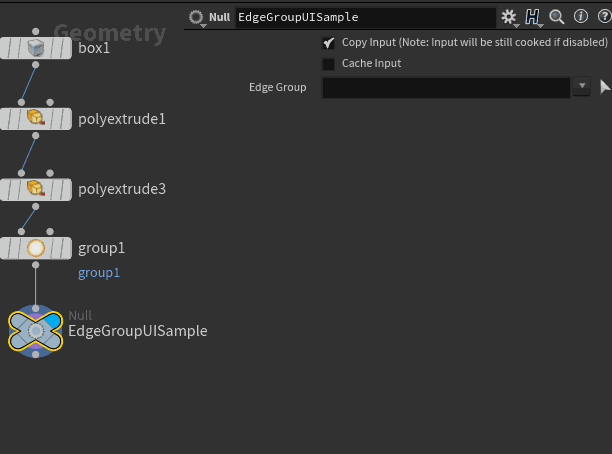
Task: Expand the Edge Group dropdown arrow
Action: (582, 86)
